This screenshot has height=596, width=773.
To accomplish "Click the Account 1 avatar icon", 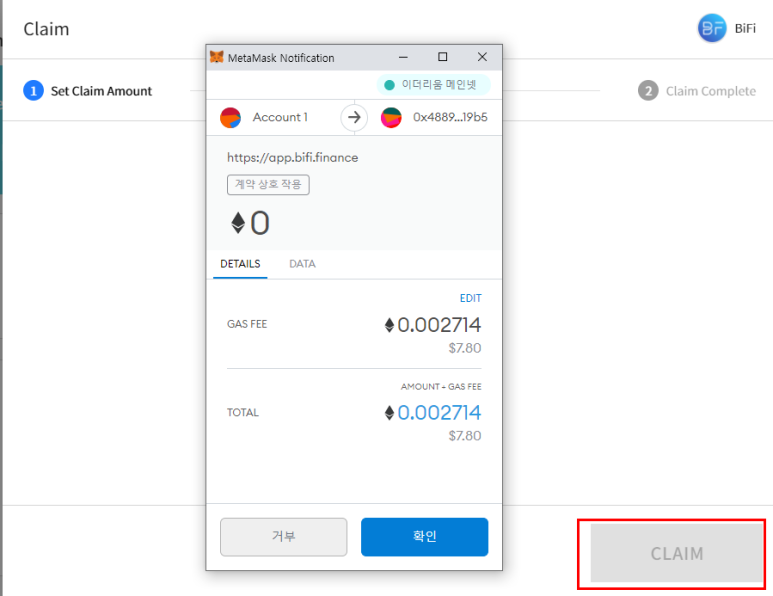I will [230, 117].
